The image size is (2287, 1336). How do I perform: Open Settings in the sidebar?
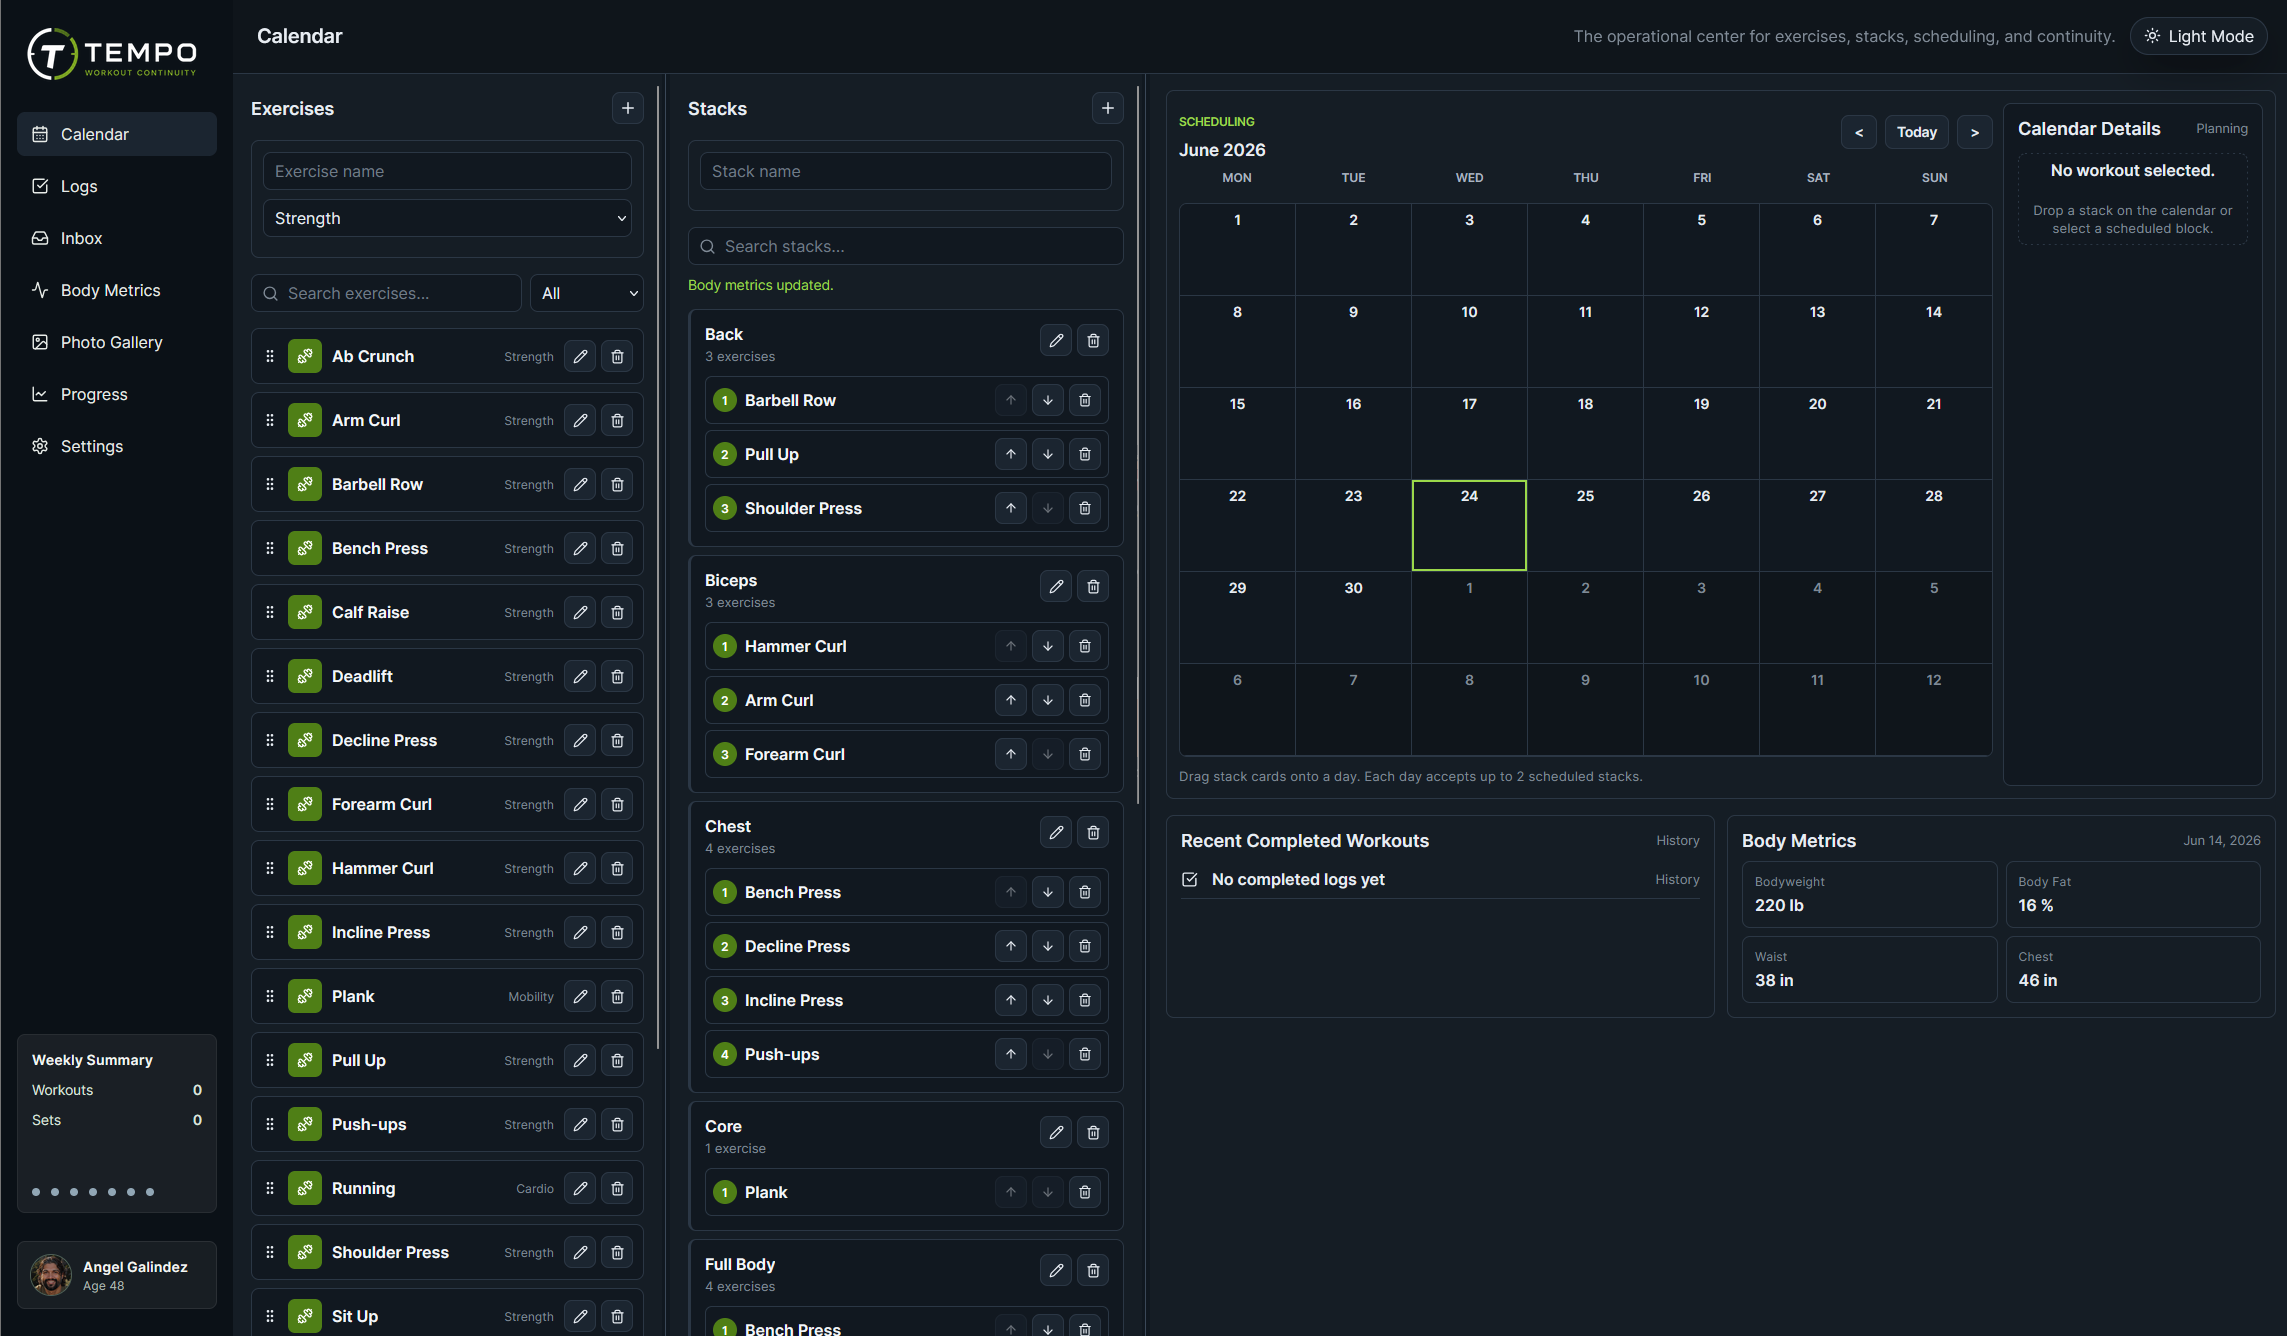click(x=117, y=446)
